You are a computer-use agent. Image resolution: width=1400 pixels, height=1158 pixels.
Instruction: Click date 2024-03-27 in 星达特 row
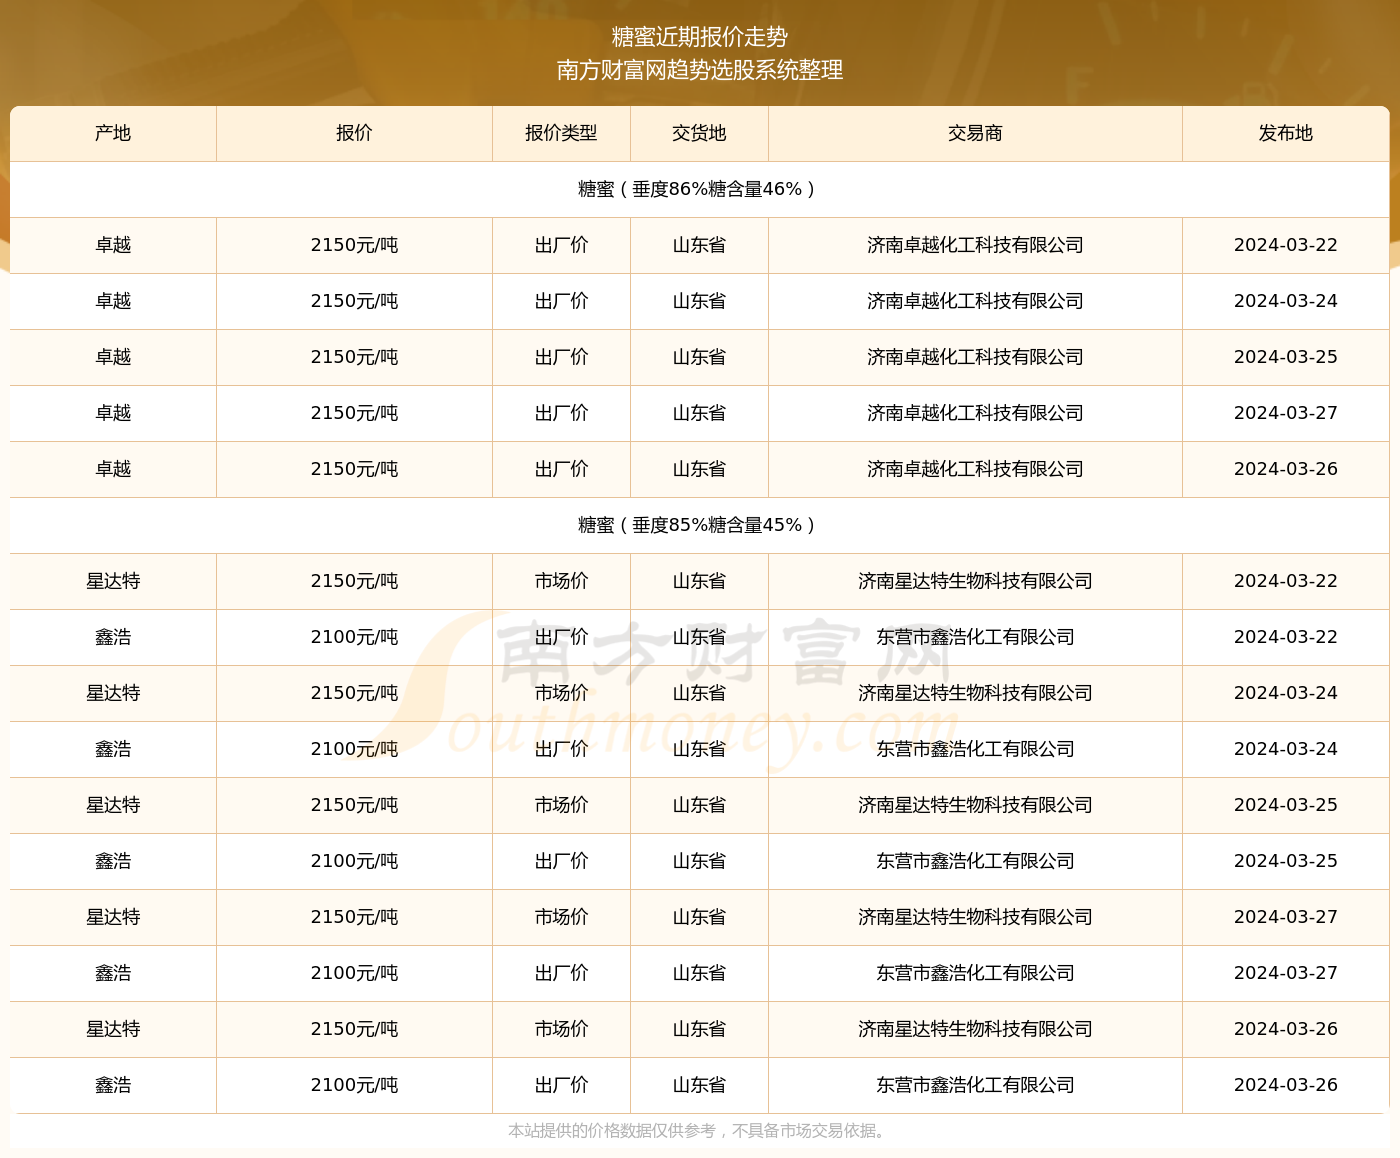[1285, 917]
